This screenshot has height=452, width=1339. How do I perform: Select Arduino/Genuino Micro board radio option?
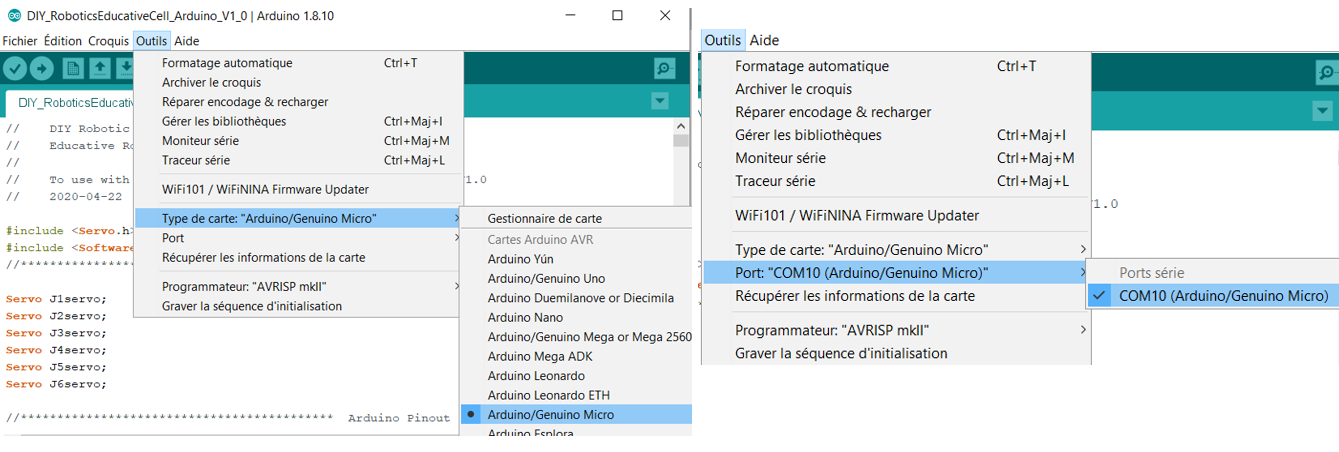(576, 414)
